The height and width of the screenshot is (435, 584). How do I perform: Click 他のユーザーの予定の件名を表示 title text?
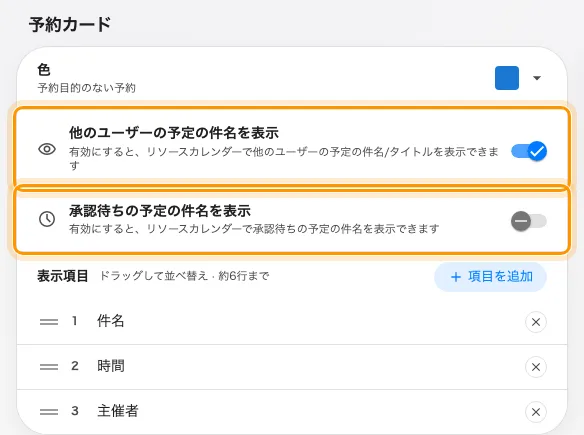tap(174, 133)
